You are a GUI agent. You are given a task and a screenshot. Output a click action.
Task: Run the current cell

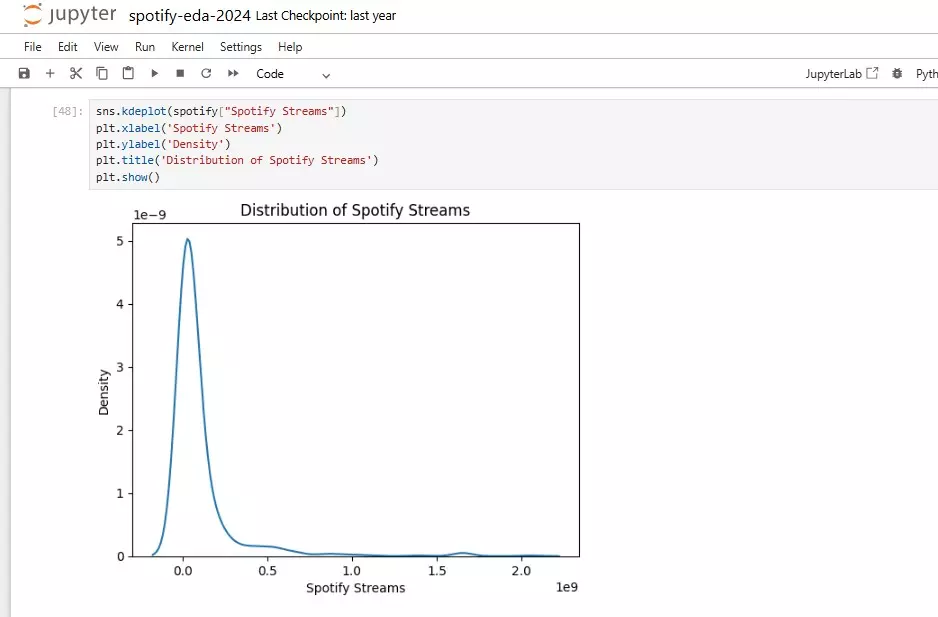coord(154,73)
